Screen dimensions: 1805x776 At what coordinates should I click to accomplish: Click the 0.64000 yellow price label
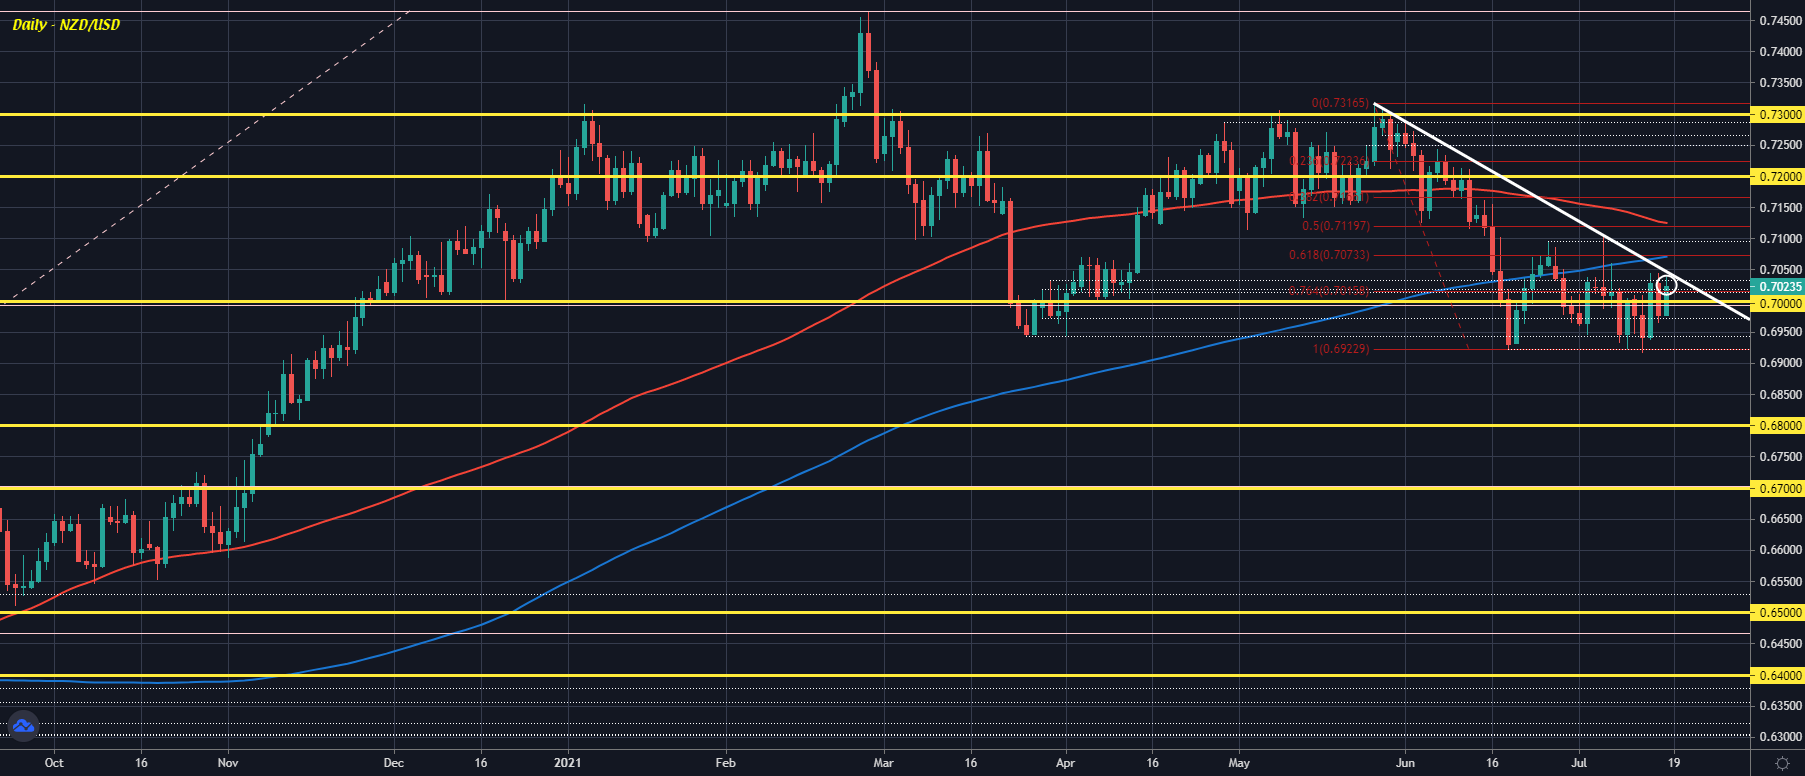click(x=1779, y=676)
